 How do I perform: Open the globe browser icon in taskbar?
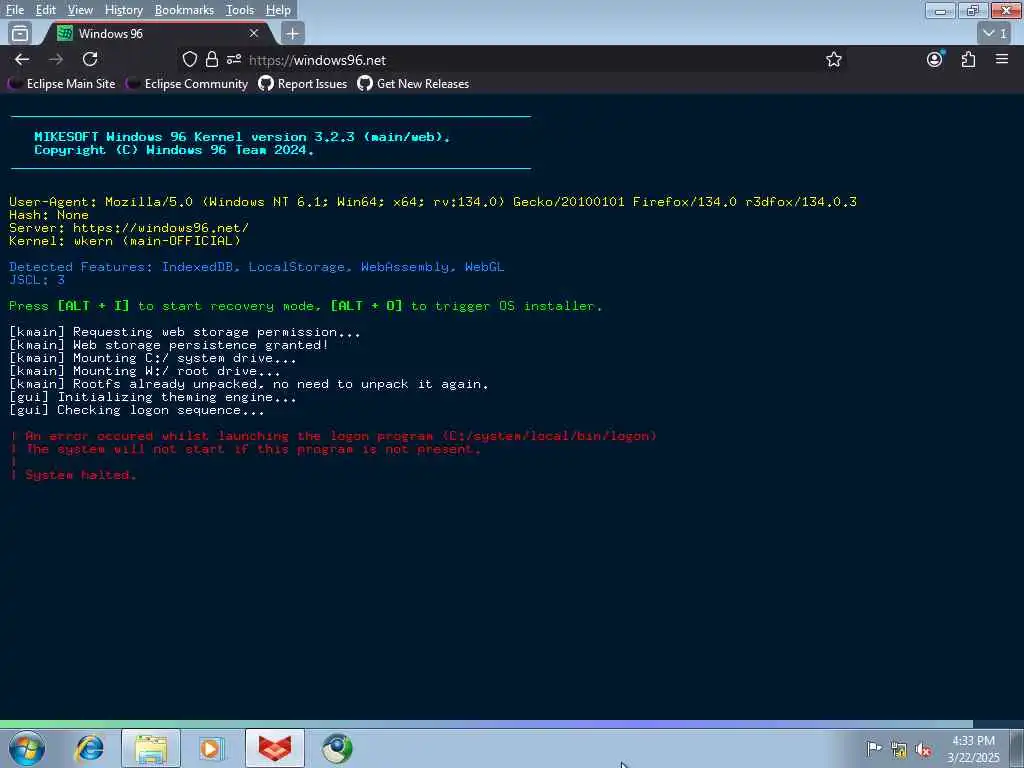pos(337,748)
